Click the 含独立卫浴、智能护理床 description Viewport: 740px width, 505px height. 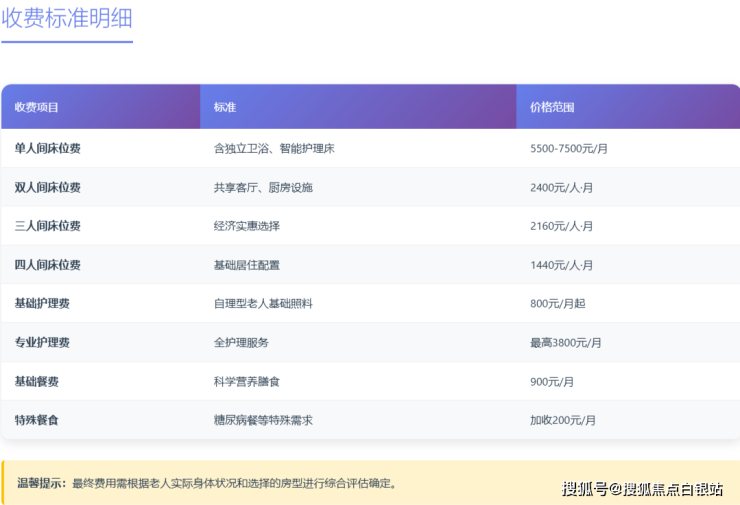pos(273,148)
